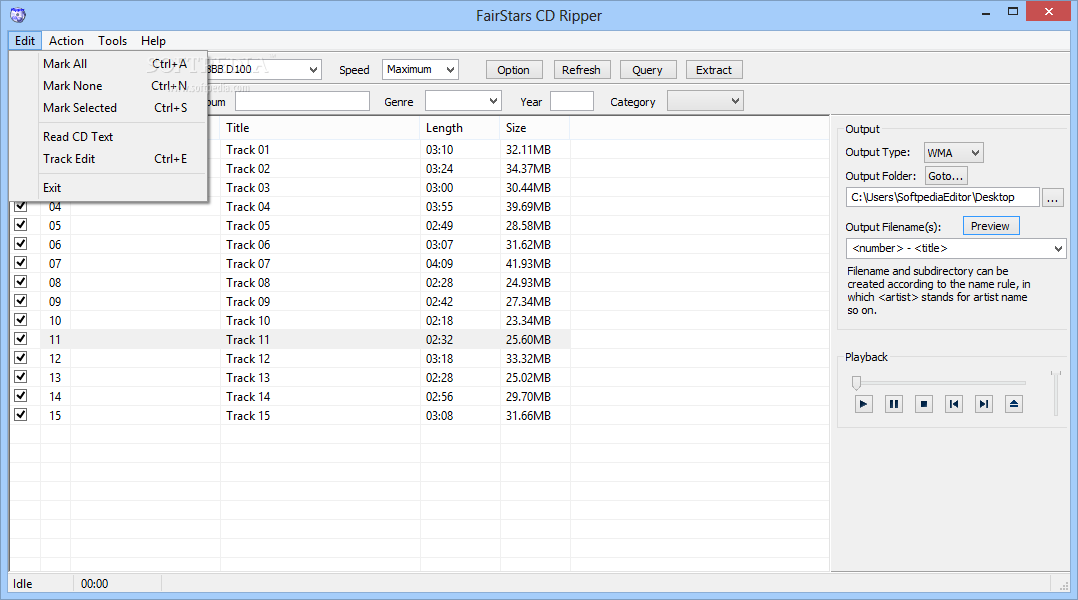The width and height of the screenshot is (1078, 600).
Task: Uncheck track 14 checkbox
Action: [x=21, y=396]
